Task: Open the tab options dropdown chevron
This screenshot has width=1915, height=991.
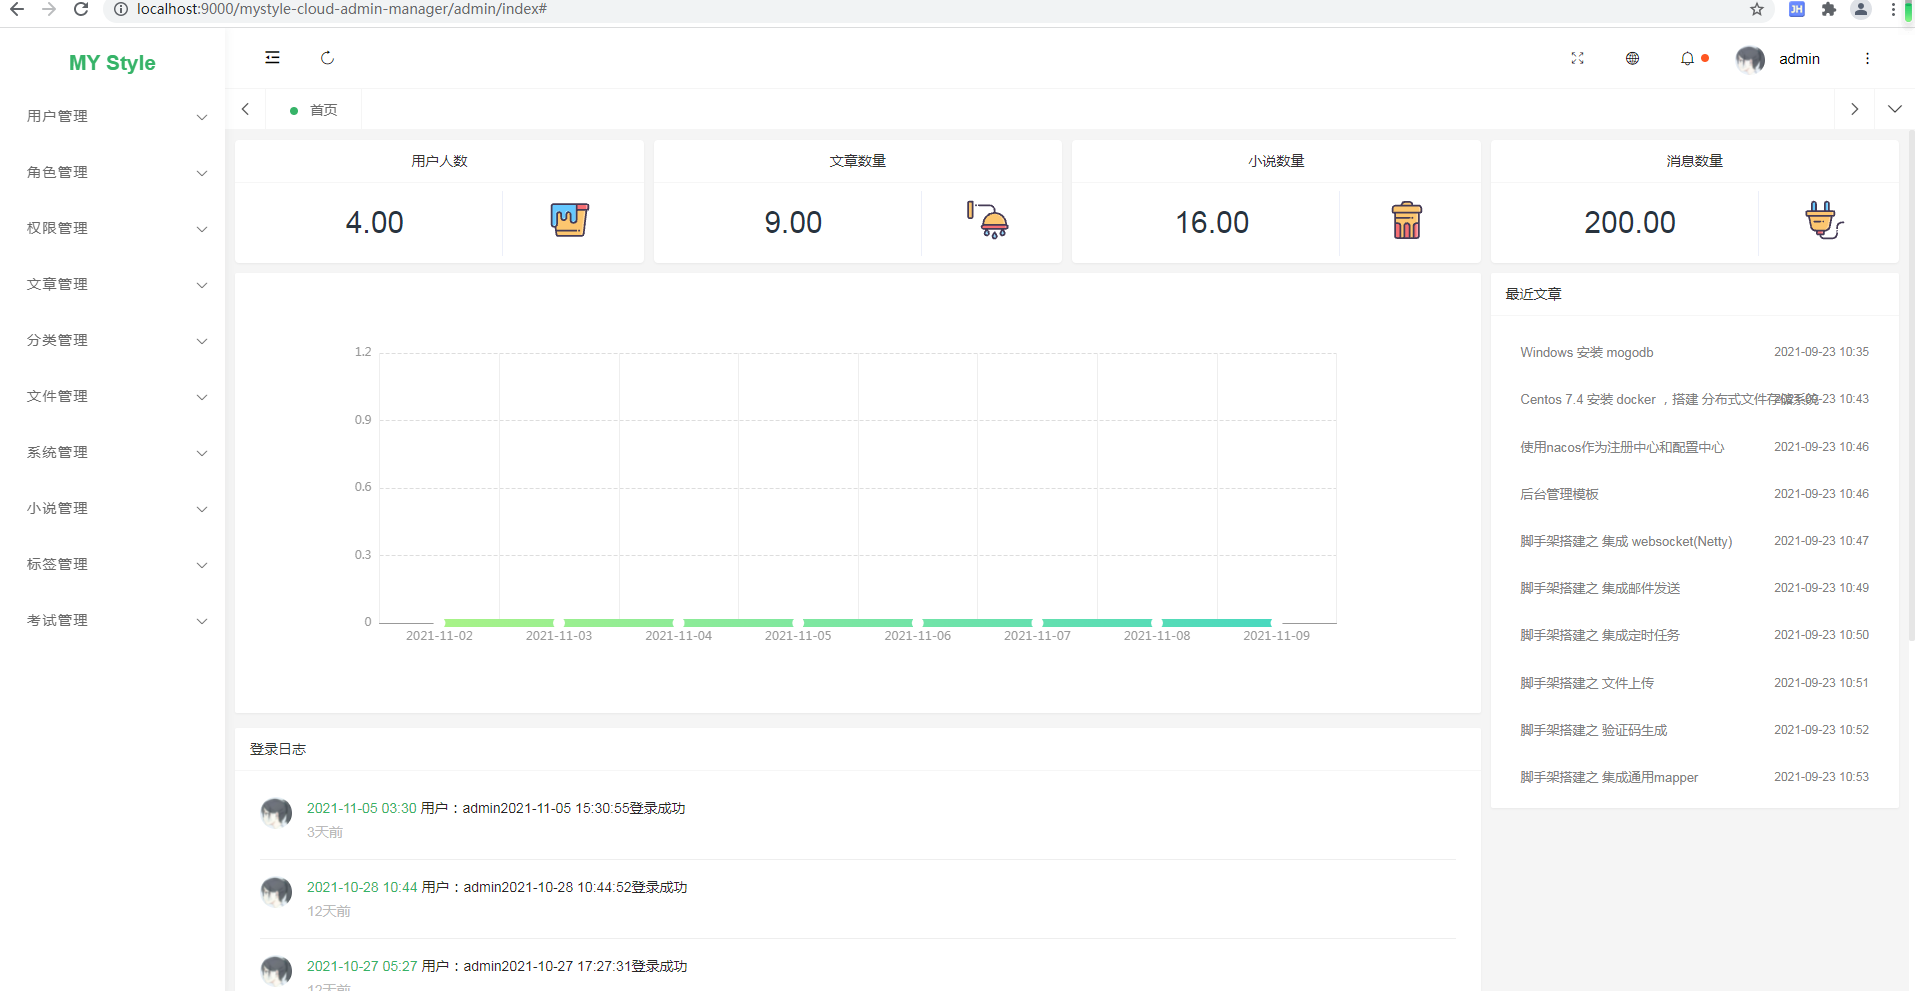Action: pos(1894,109)
